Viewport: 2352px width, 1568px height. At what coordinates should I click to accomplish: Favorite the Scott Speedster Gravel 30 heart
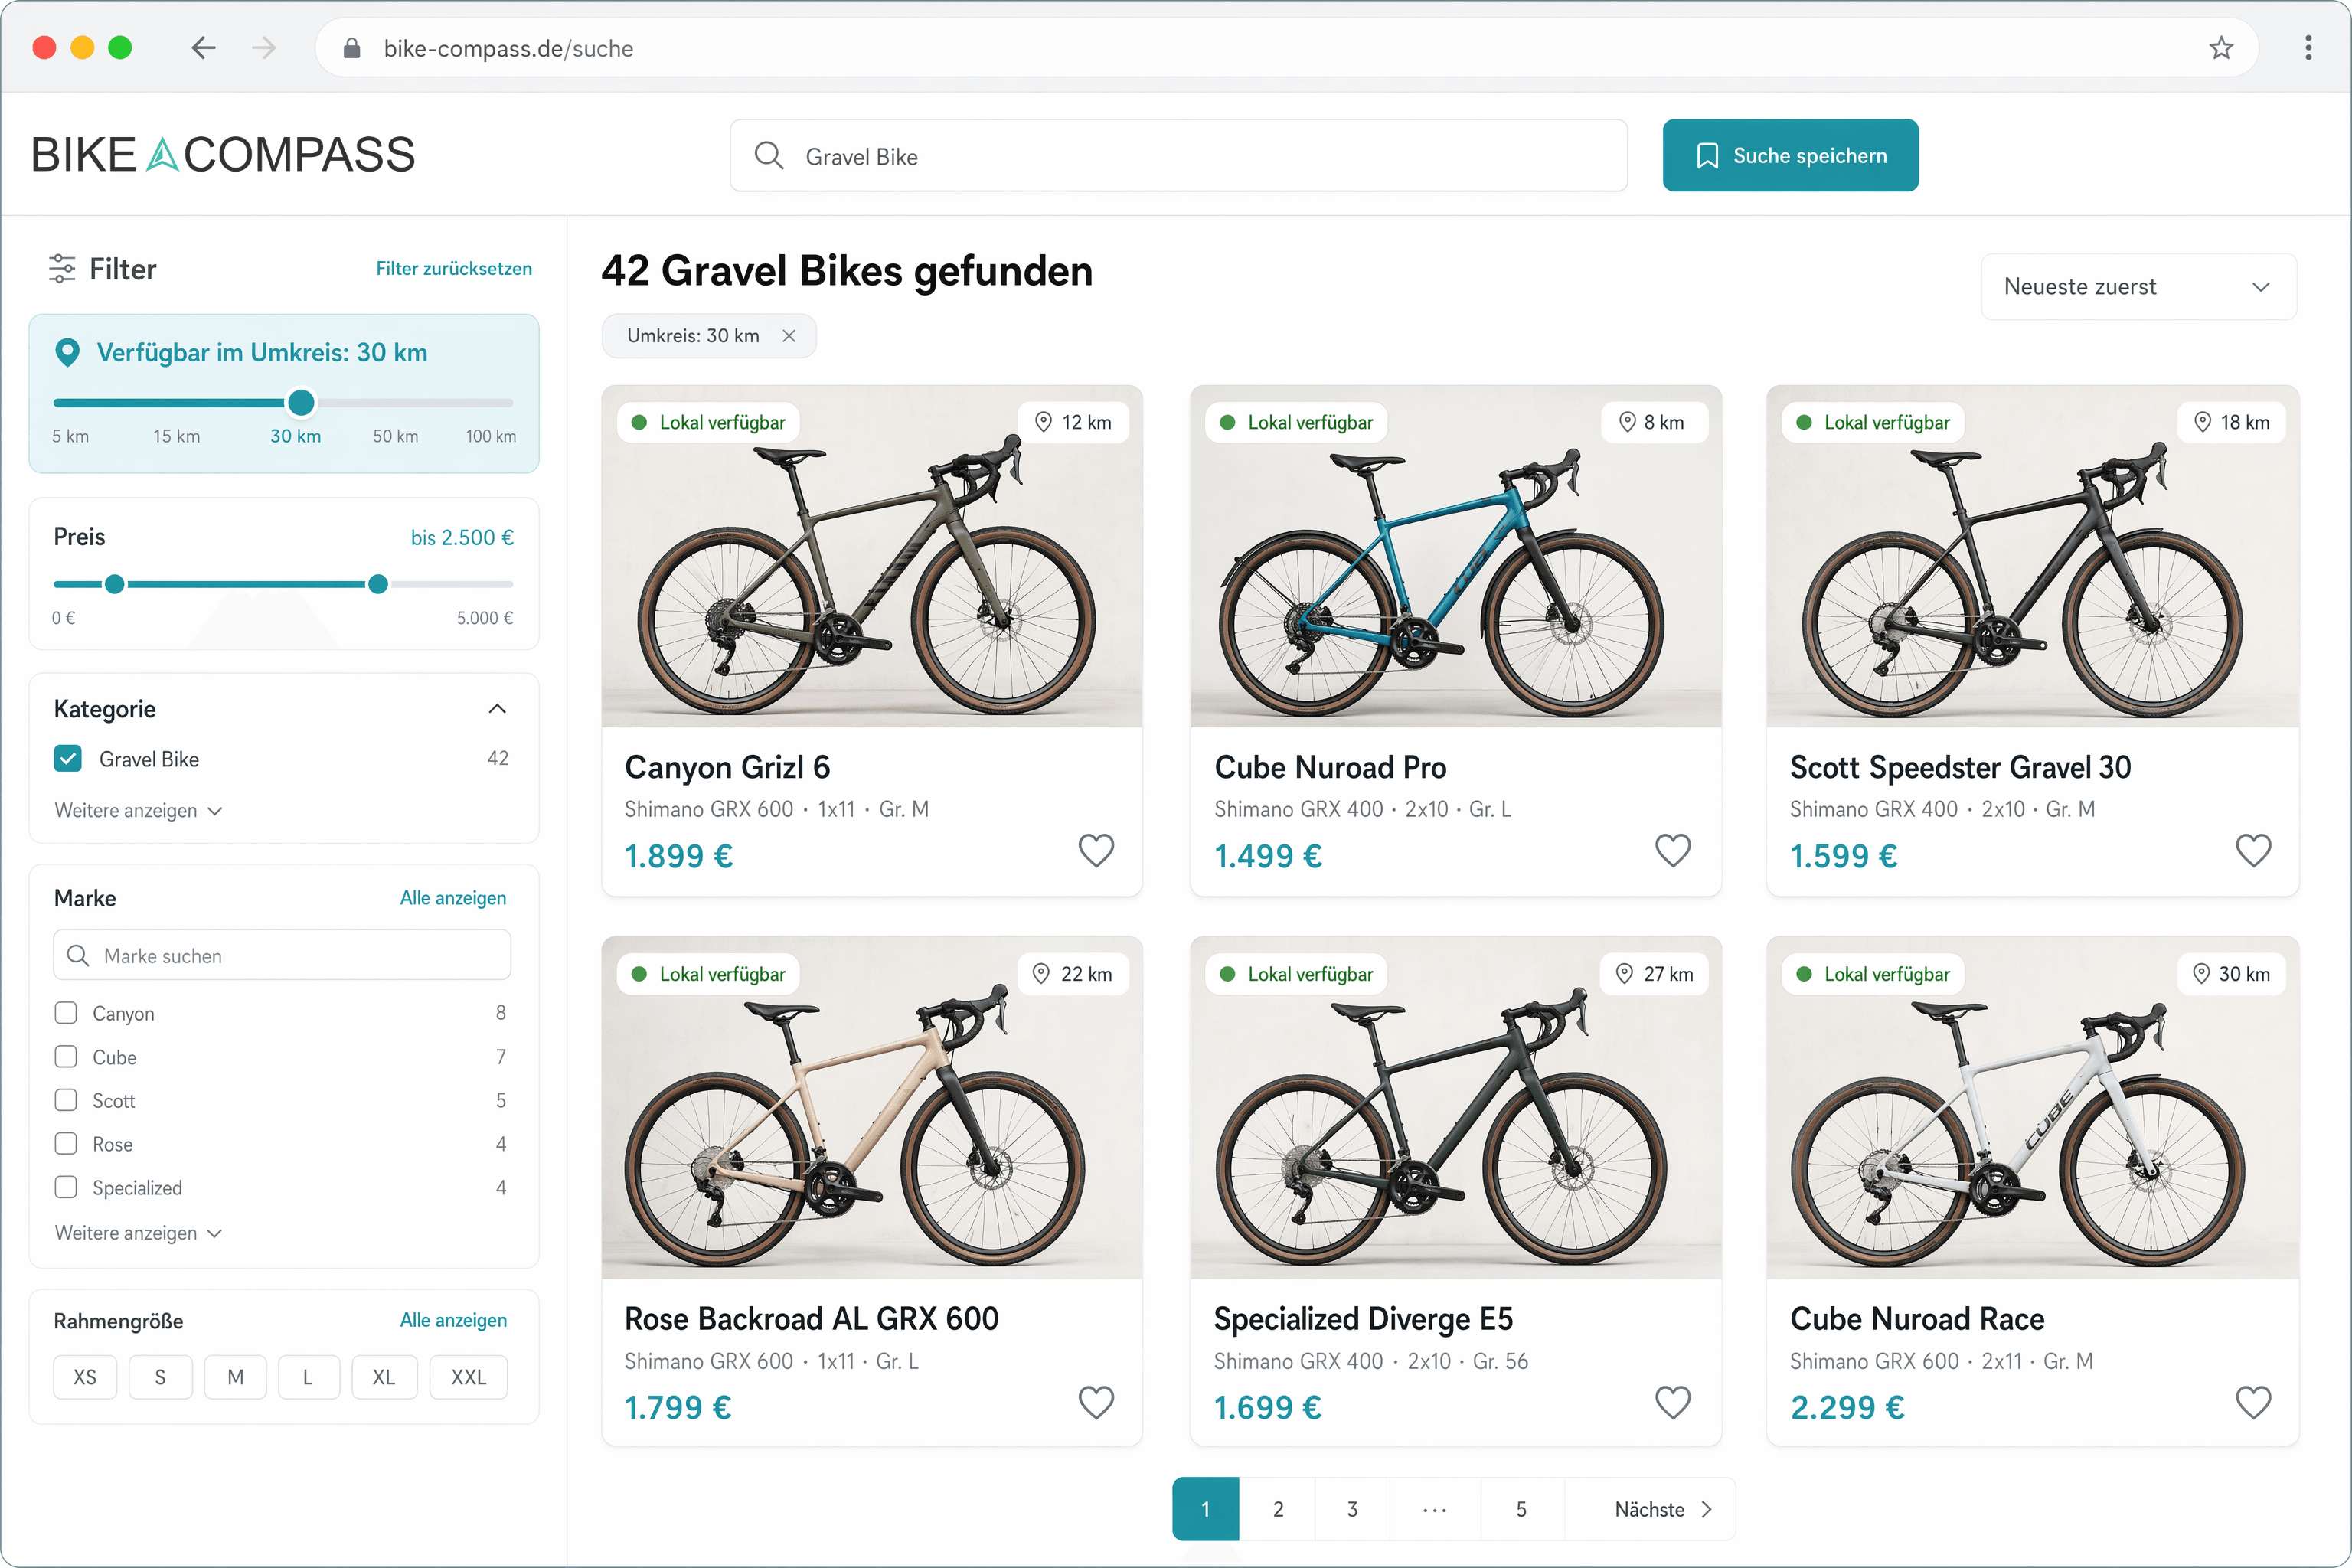point(2253,851)
